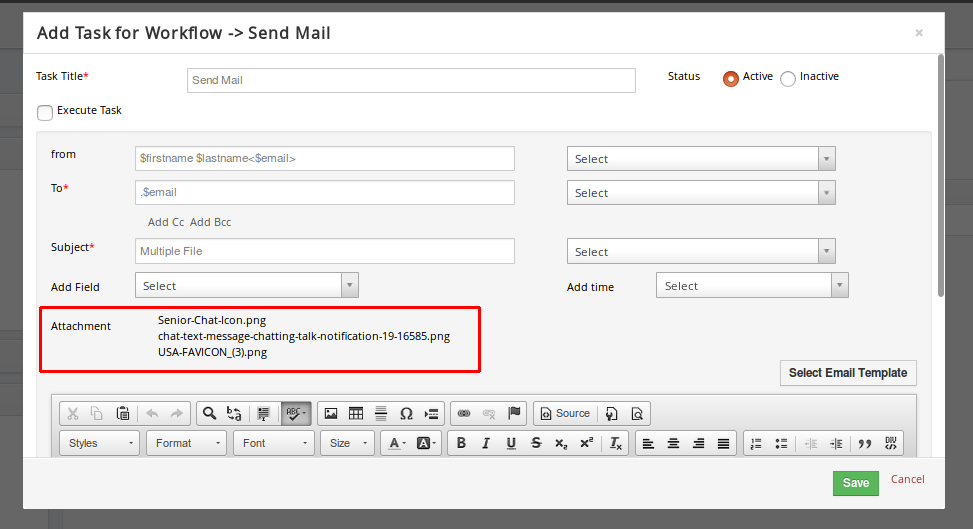
Task: Open the Select dropdown beside Subject field
Action: point(701,251)
